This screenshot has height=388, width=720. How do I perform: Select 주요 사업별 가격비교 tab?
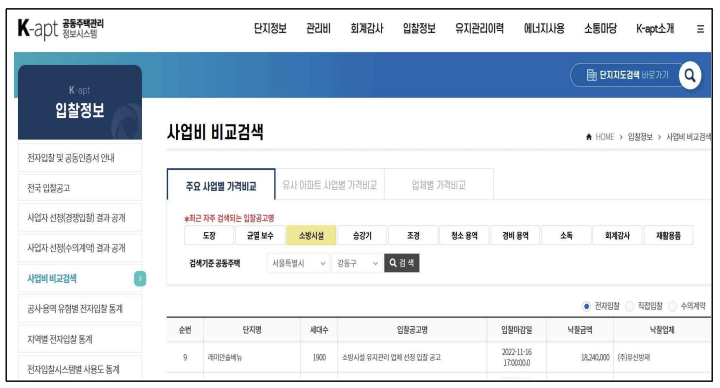coord(221,186)
